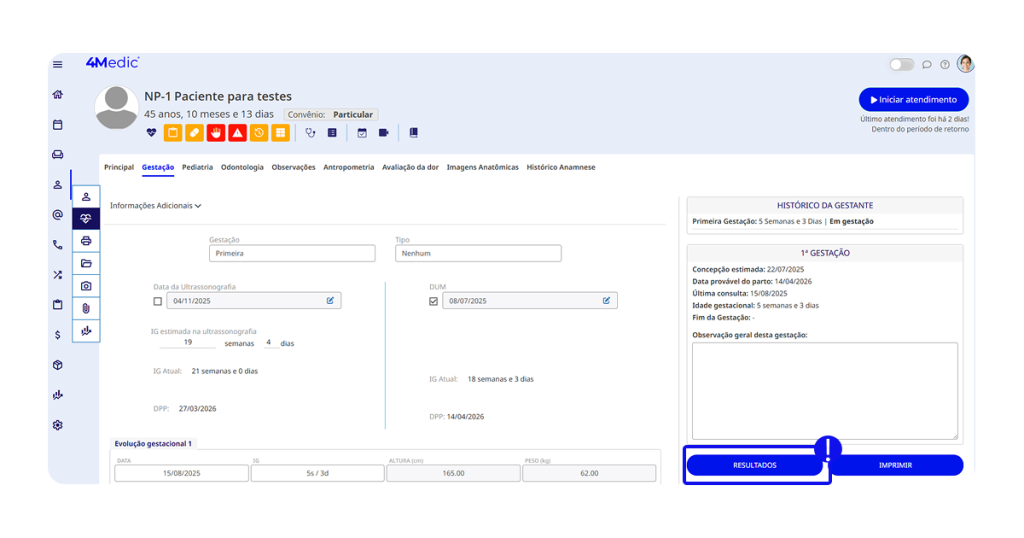
Task: Click the red warning triangle icon
Action: click(x=237, y=132)
